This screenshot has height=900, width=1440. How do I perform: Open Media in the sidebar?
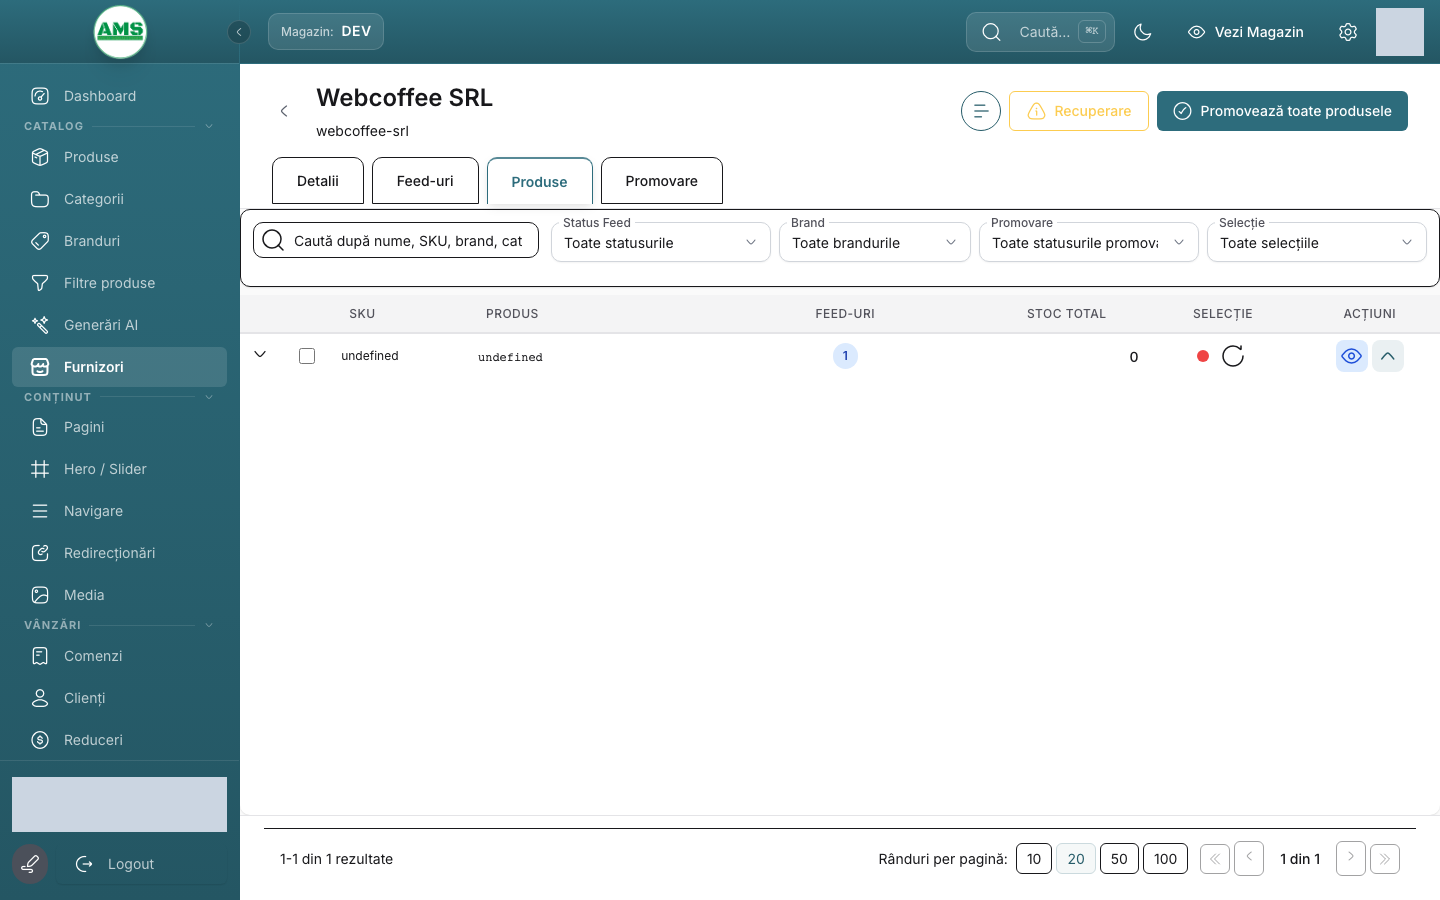[x=119, y=595]
